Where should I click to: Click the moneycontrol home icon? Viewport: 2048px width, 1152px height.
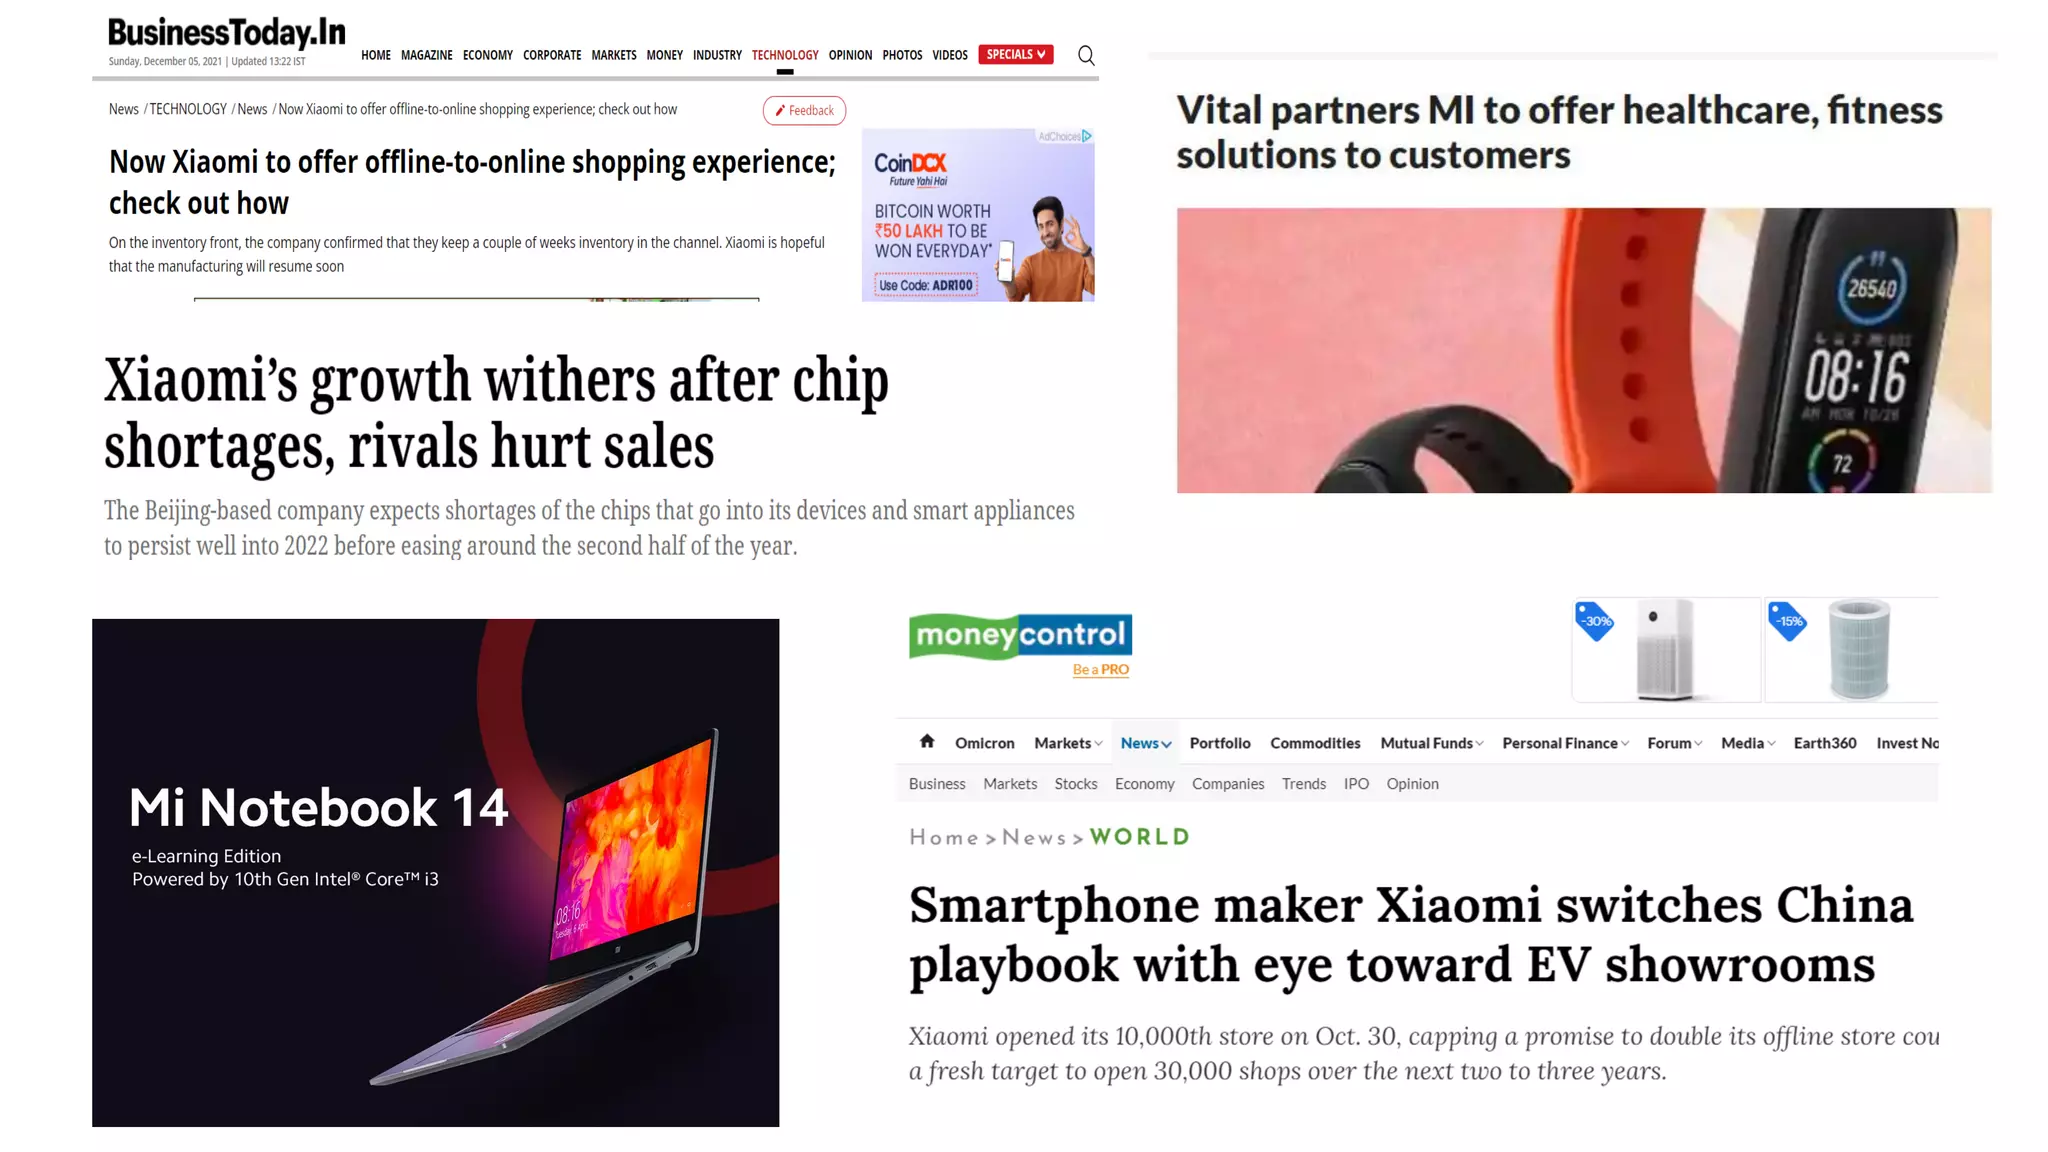coord(927,741)
